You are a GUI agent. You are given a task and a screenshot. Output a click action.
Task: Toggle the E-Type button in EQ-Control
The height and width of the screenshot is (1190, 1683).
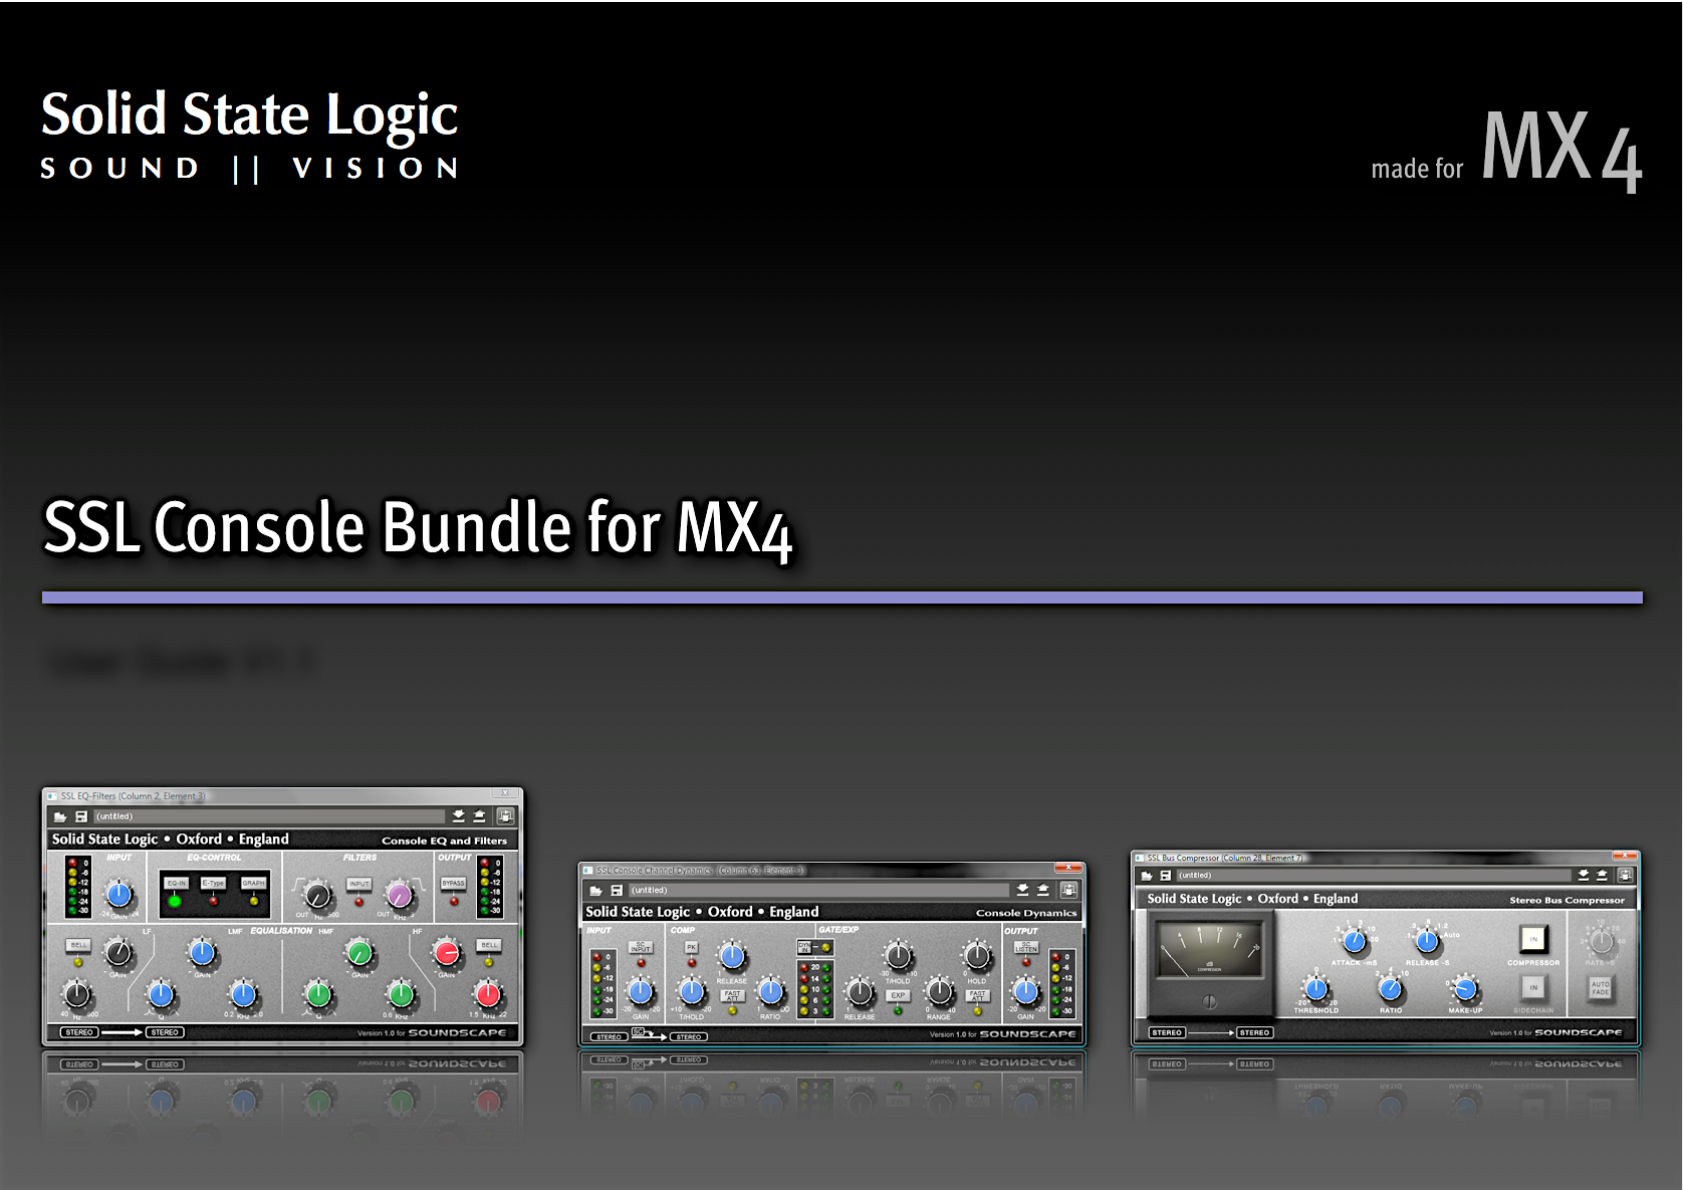click(x=213, y=884)
